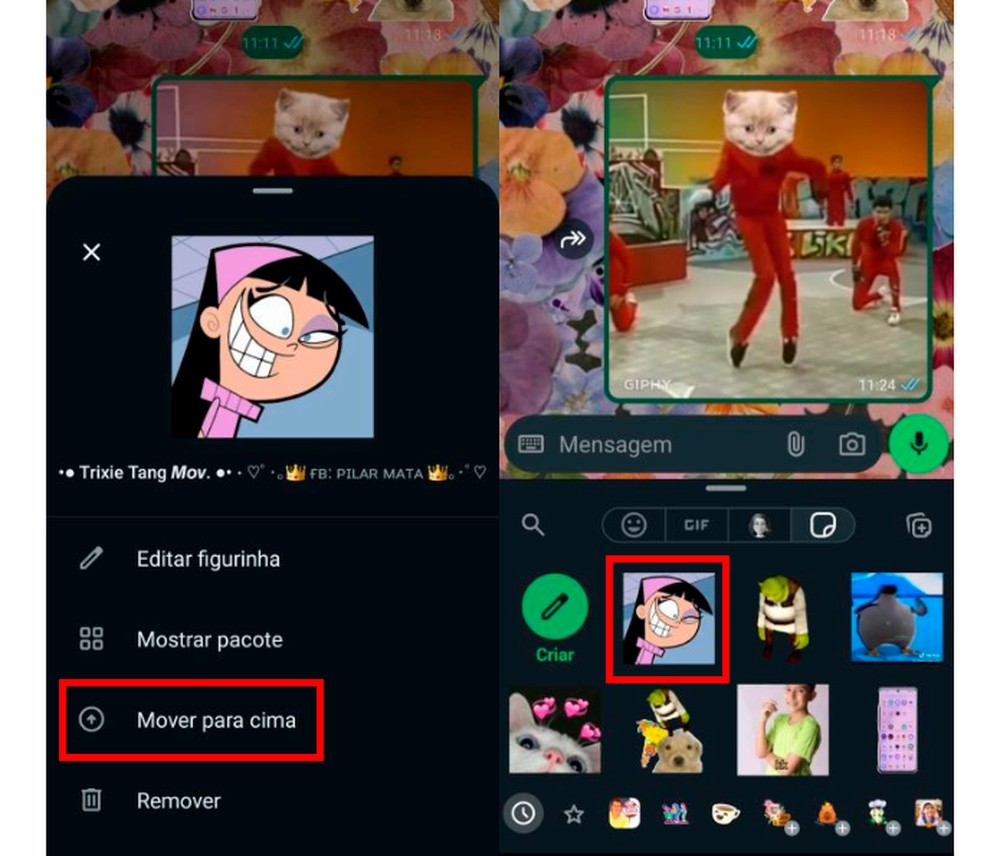The image size is (1000, 856).
Task: Click the trash can icon
Action: coord(91,800)
